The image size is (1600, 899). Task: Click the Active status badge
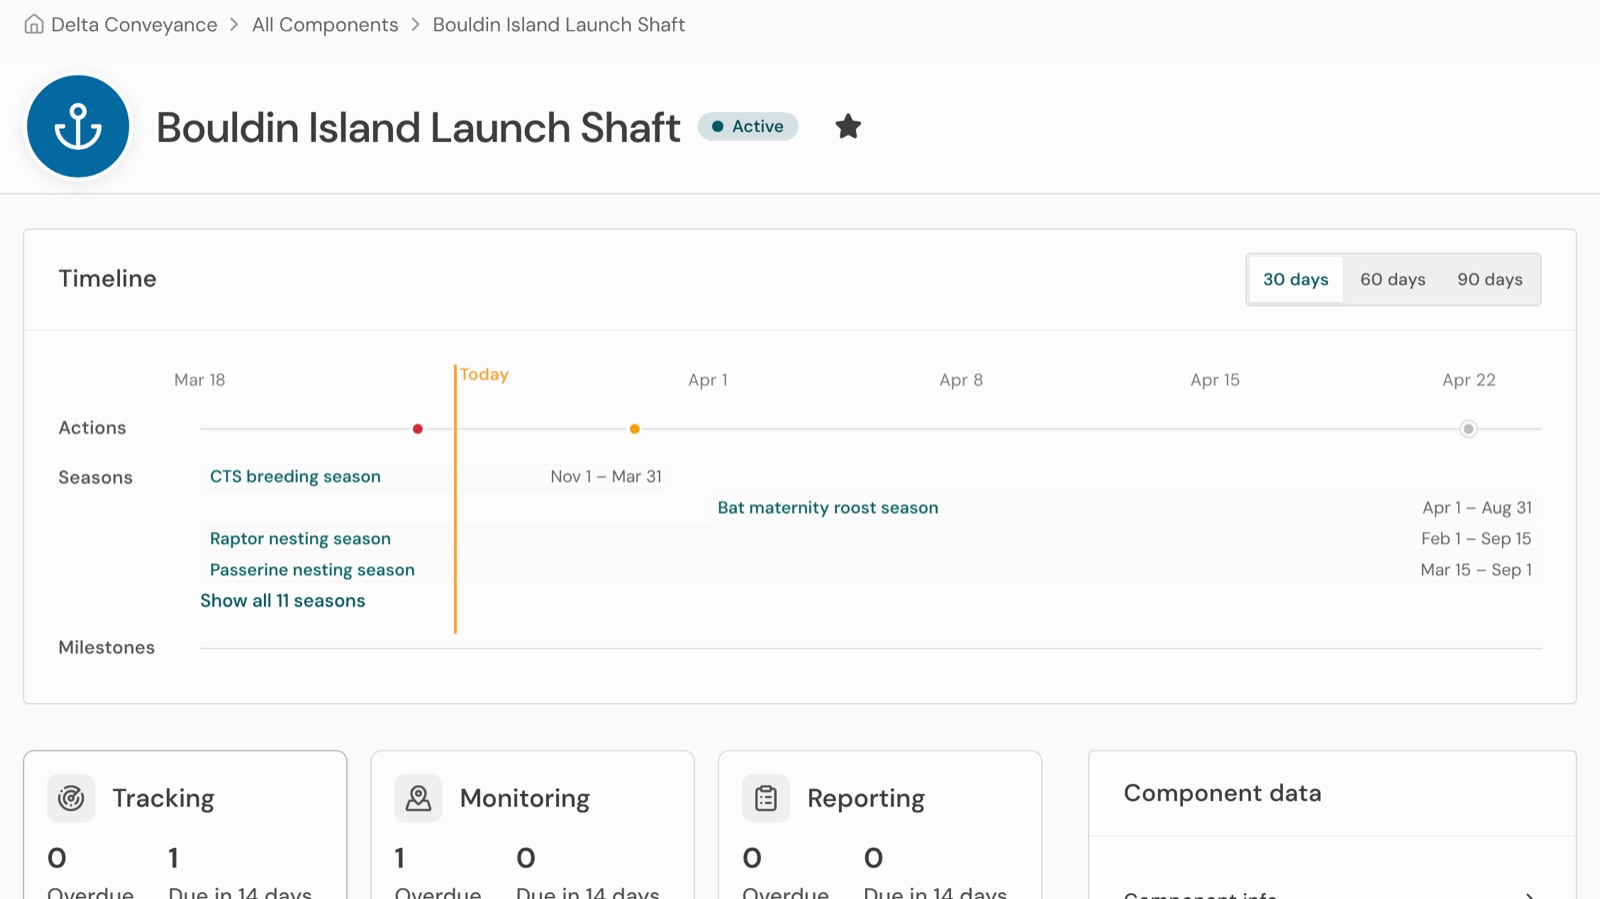pos(748,126)
